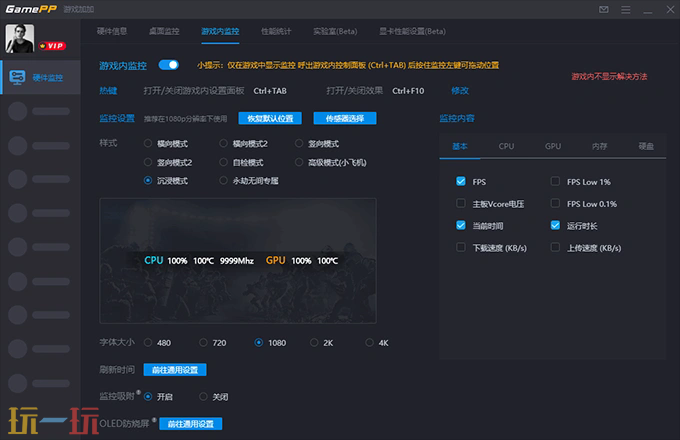Viewport: 680px width, 440px height.
Task: Enable the FPS Low 0.1% checkbox
Action: 555,203
